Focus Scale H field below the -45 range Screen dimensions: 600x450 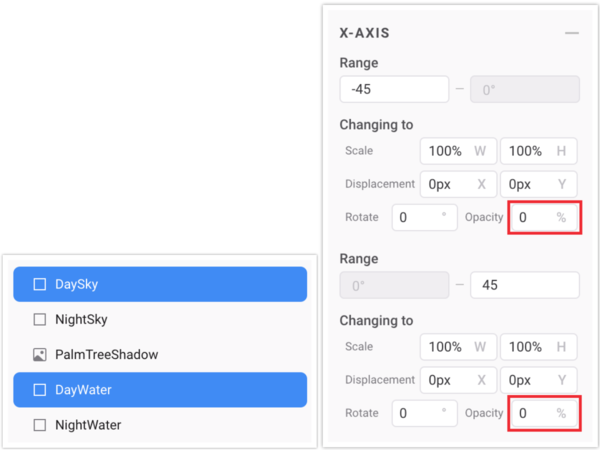538,151
